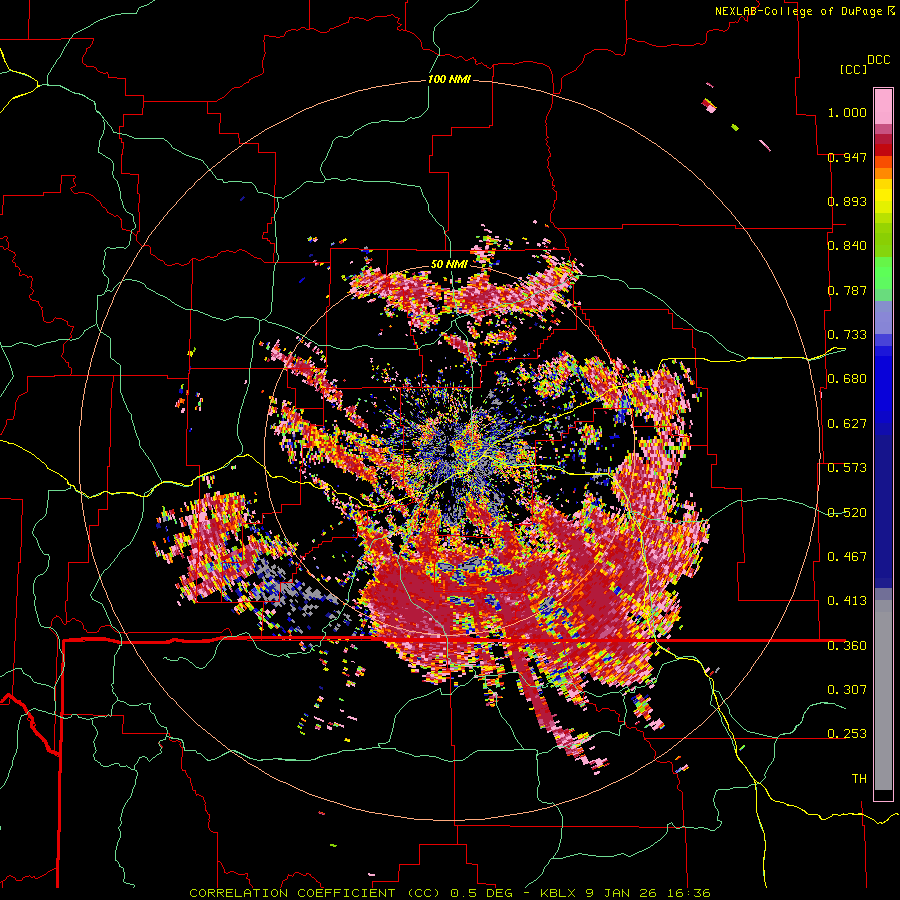The width and height of the screenshot is (900, 900).
Task: Click the DCC legend title
Action: pyautogui.click(x=878, y=60)
